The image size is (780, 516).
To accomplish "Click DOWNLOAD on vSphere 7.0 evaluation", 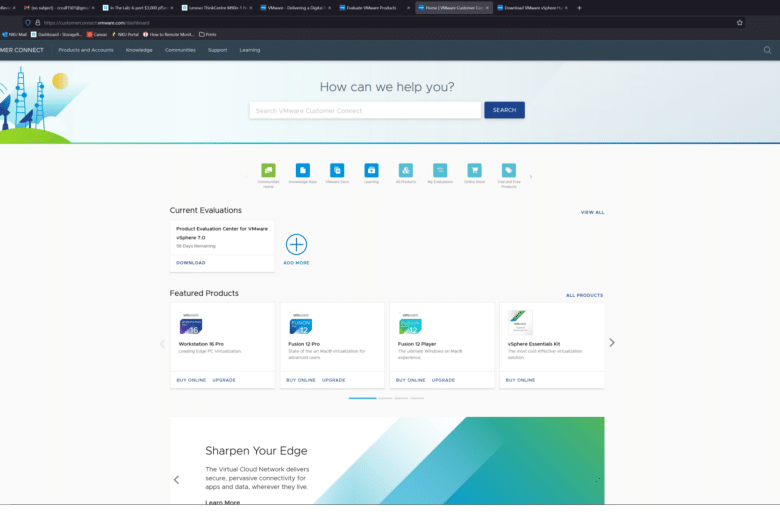I will 191,263.
